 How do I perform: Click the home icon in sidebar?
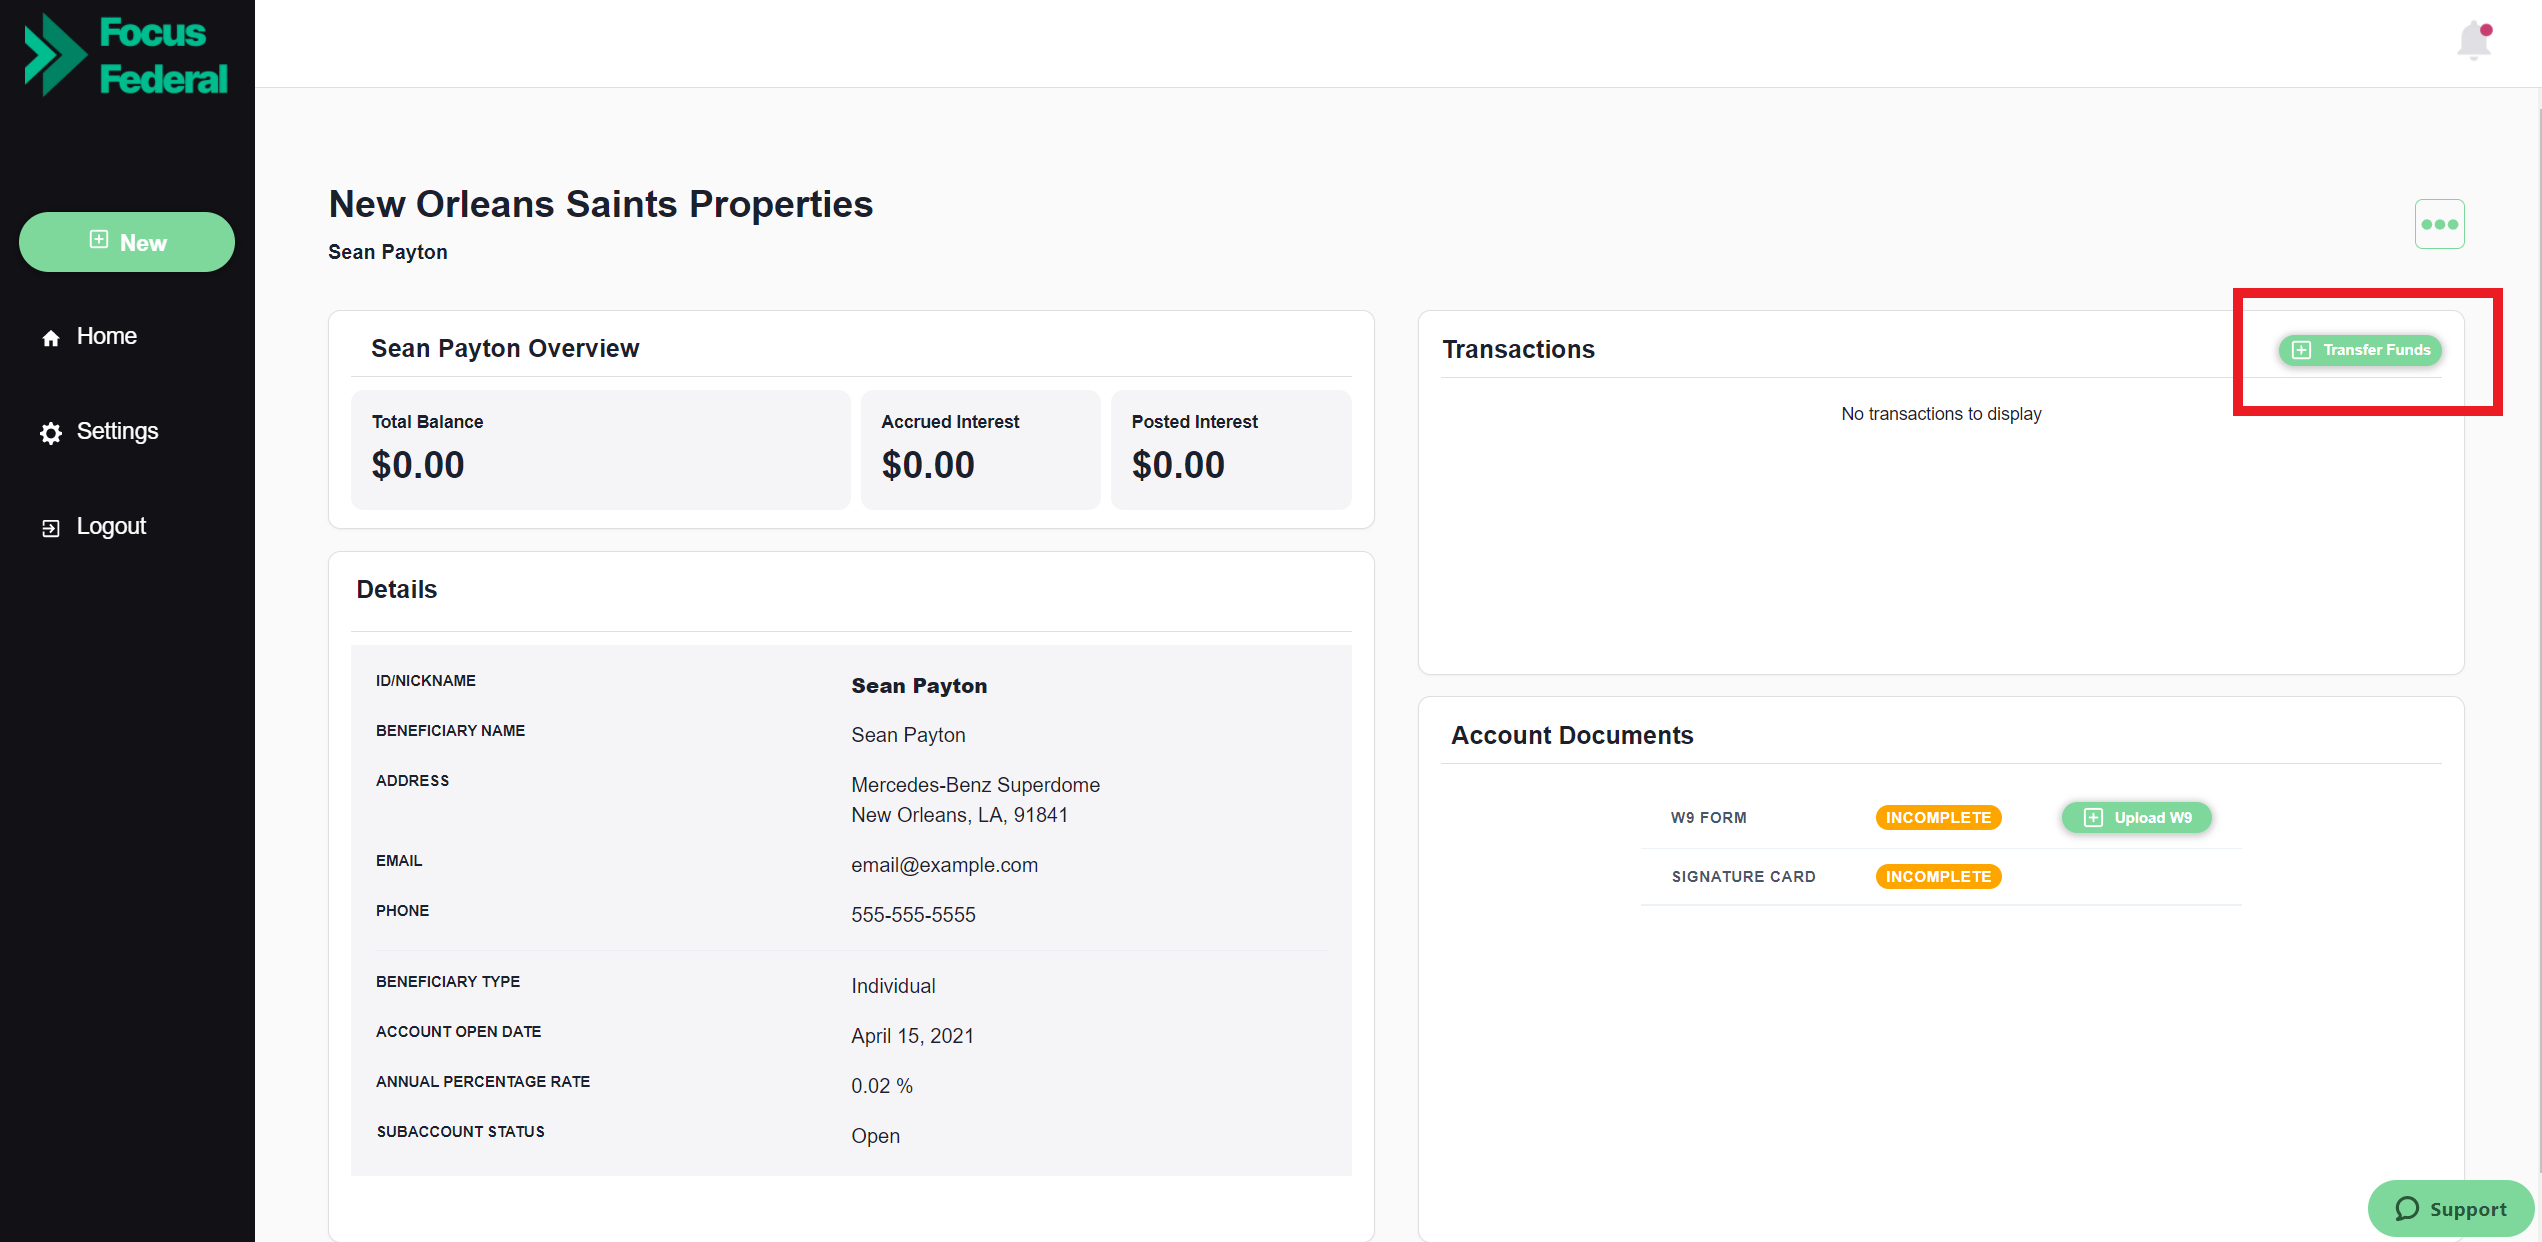pyautogui.click(x=51, y=338)
